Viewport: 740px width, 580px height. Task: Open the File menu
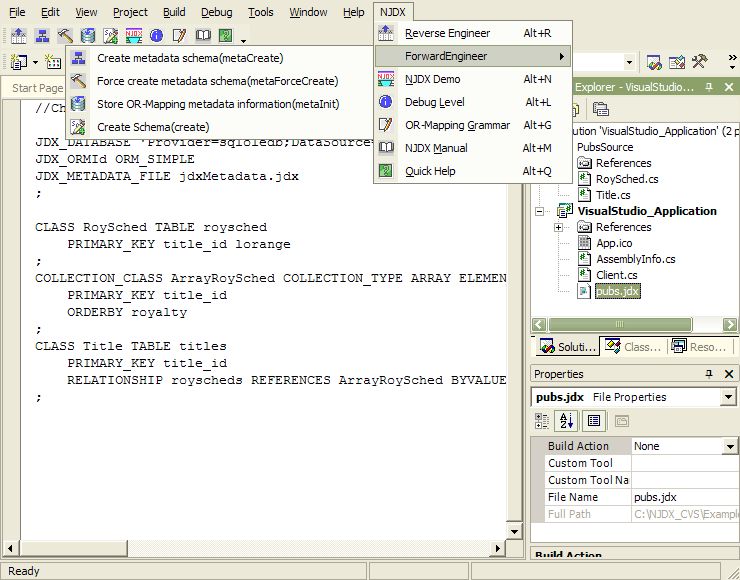17,12
